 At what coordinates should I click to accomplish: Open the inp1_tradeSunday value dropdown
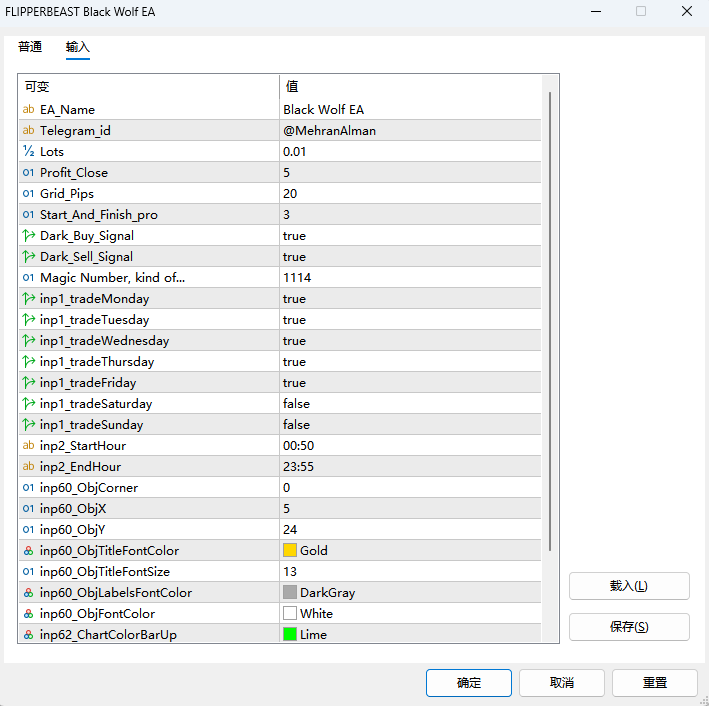point(410,424)
